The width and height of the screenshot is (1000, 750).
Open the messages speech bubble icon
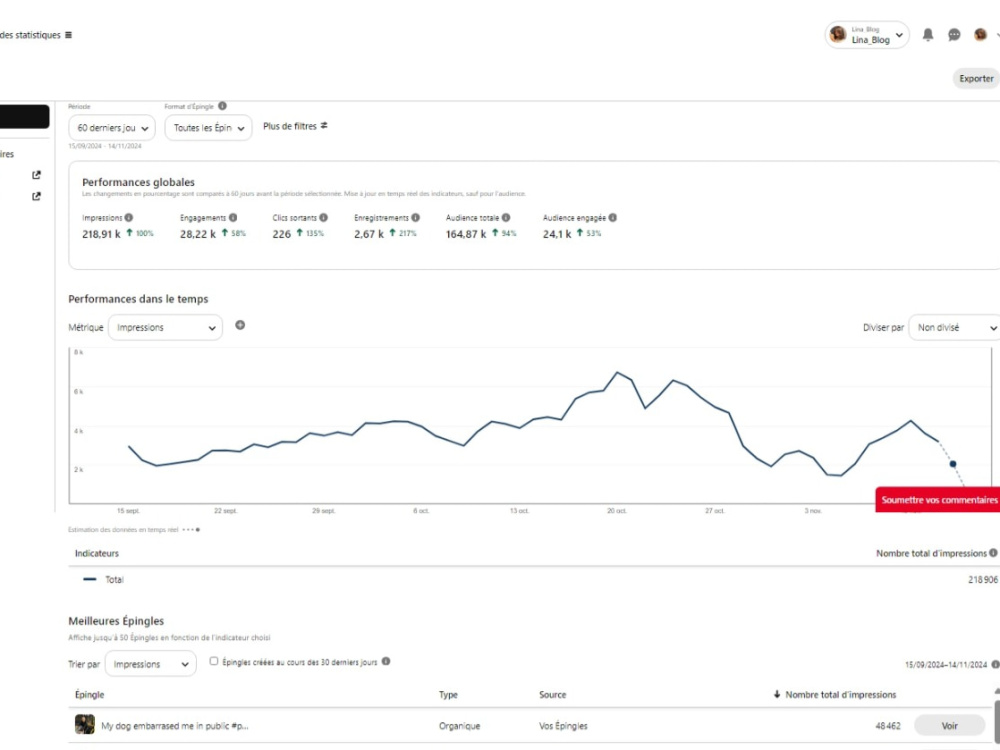[x=954, y=35]
